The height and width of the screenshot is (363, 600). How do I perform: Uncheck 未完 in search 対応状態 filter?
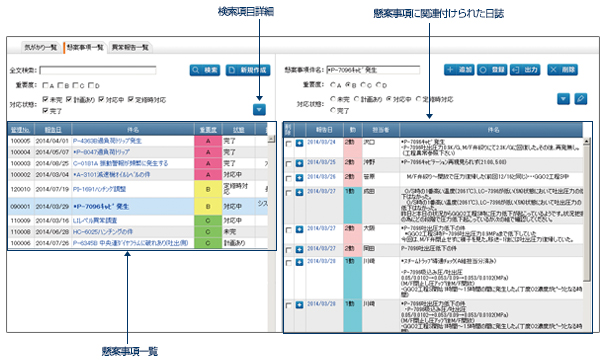[45, 99]
